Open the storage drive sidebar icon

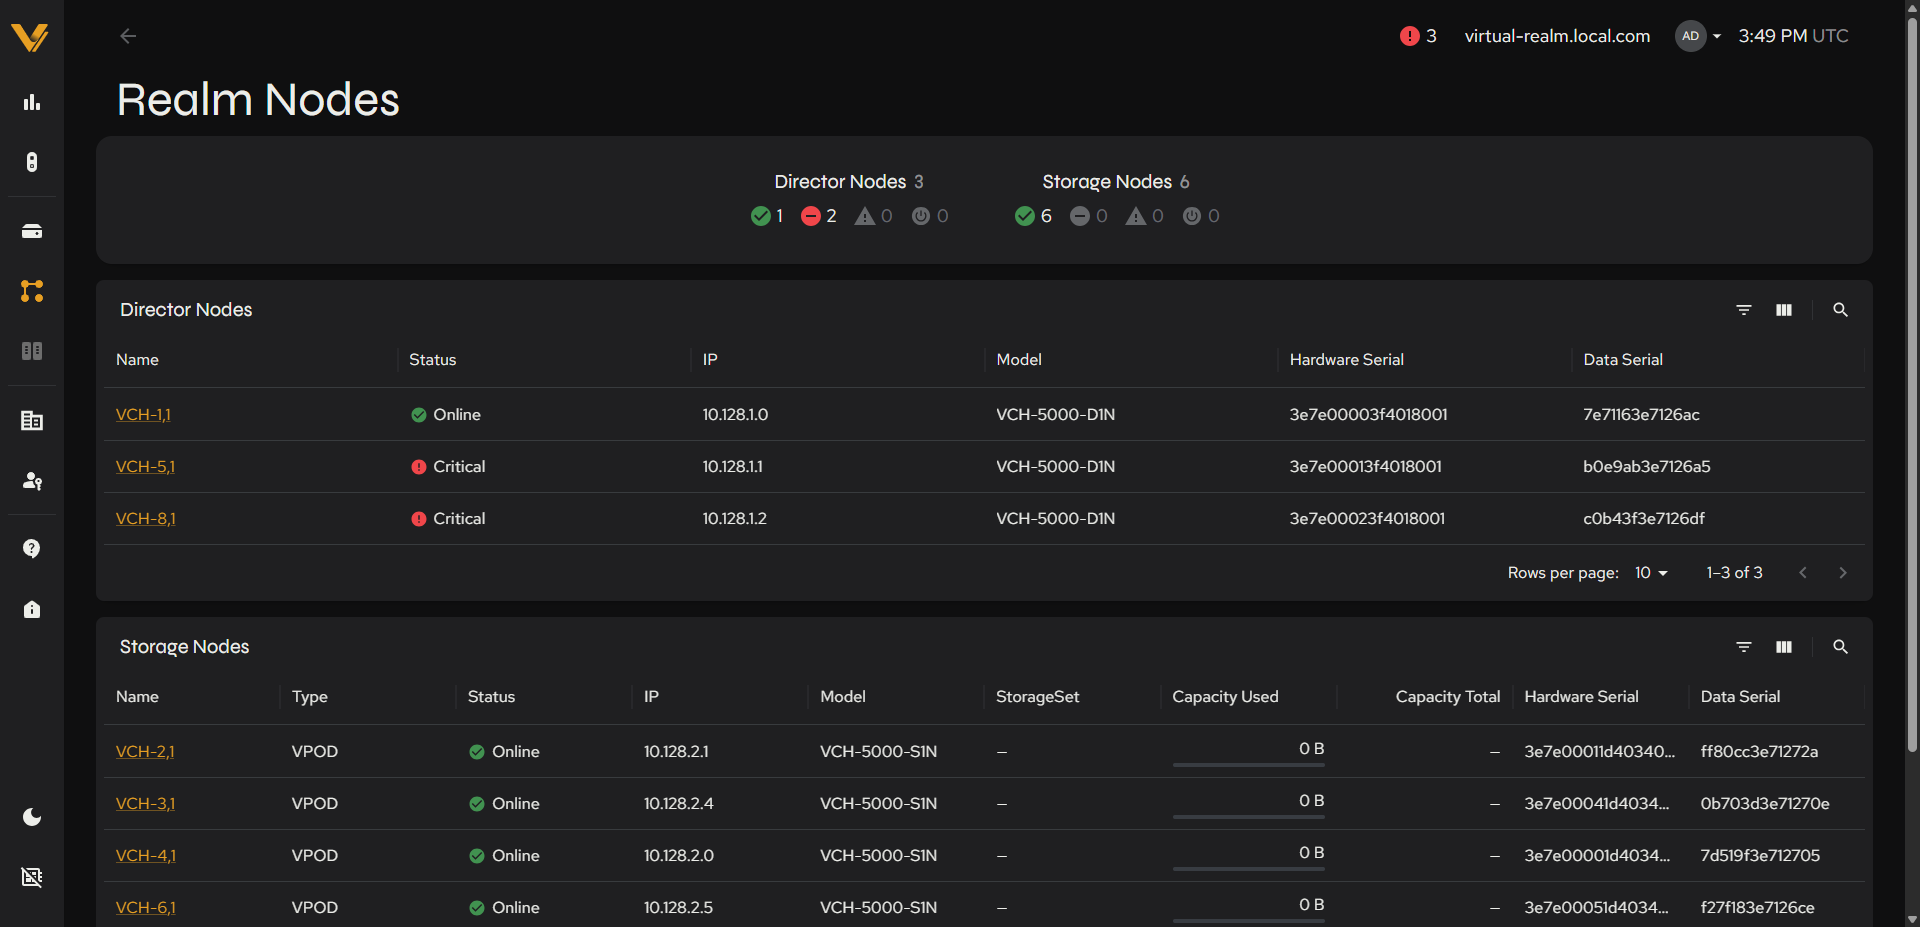pyautogui.click(x=32, y=231)
